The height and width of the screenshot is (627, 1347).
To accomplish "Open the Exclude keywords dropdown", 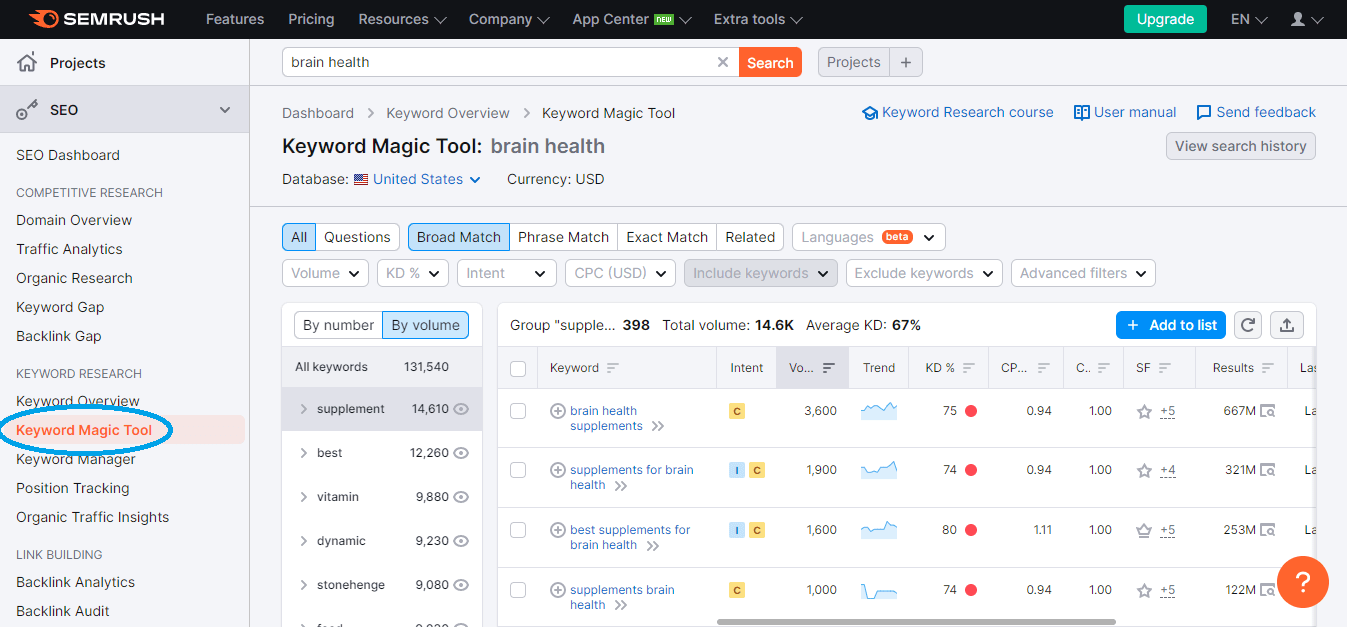I will coord(924,273).
